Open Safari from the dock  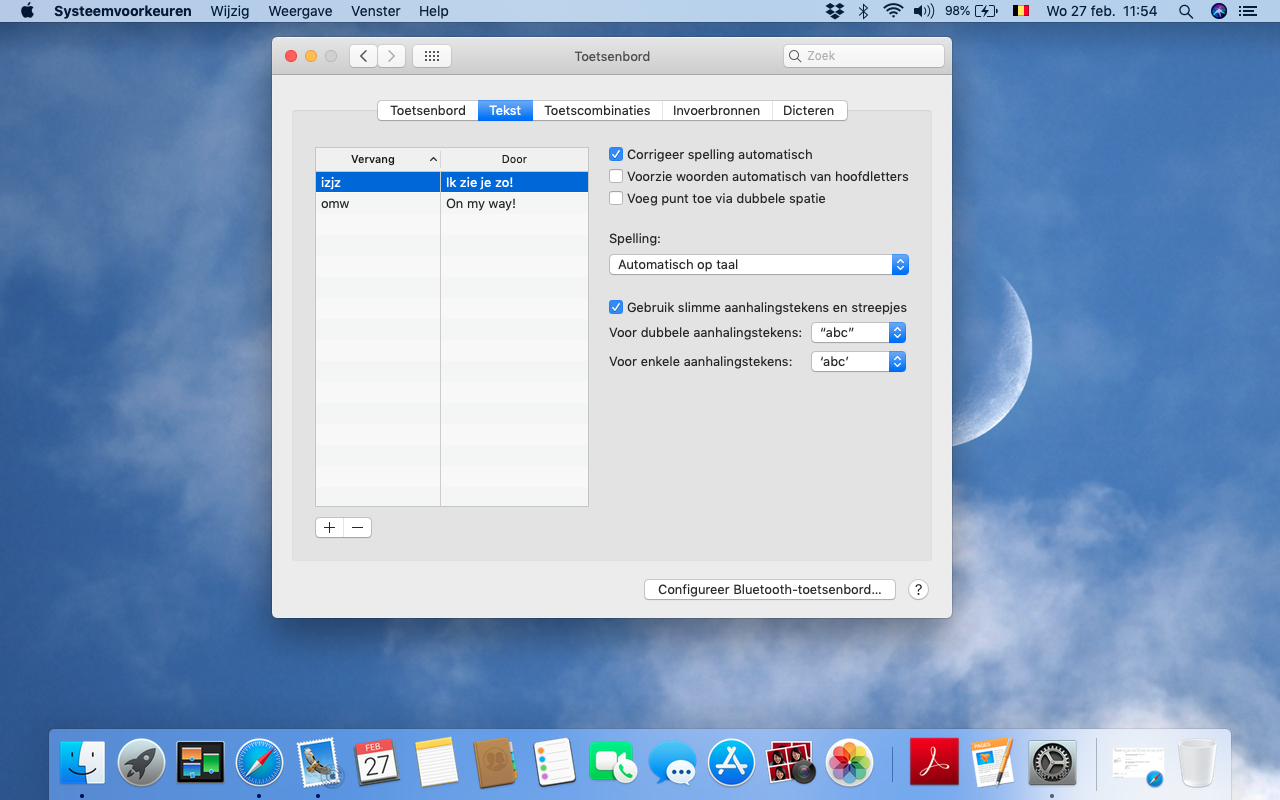[259, 764]
